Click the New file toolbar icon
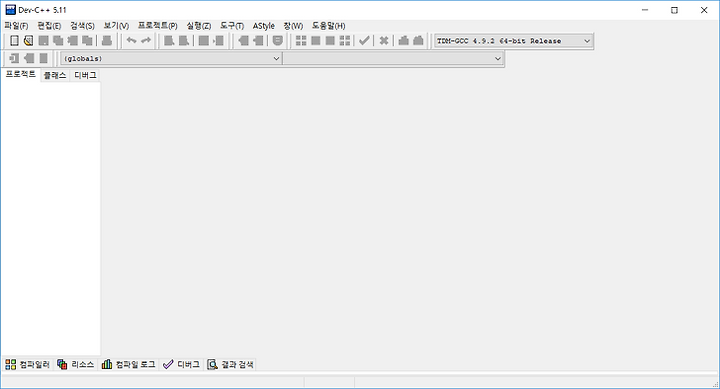Screen dimensions: 720x389 [x=14, y=41]
